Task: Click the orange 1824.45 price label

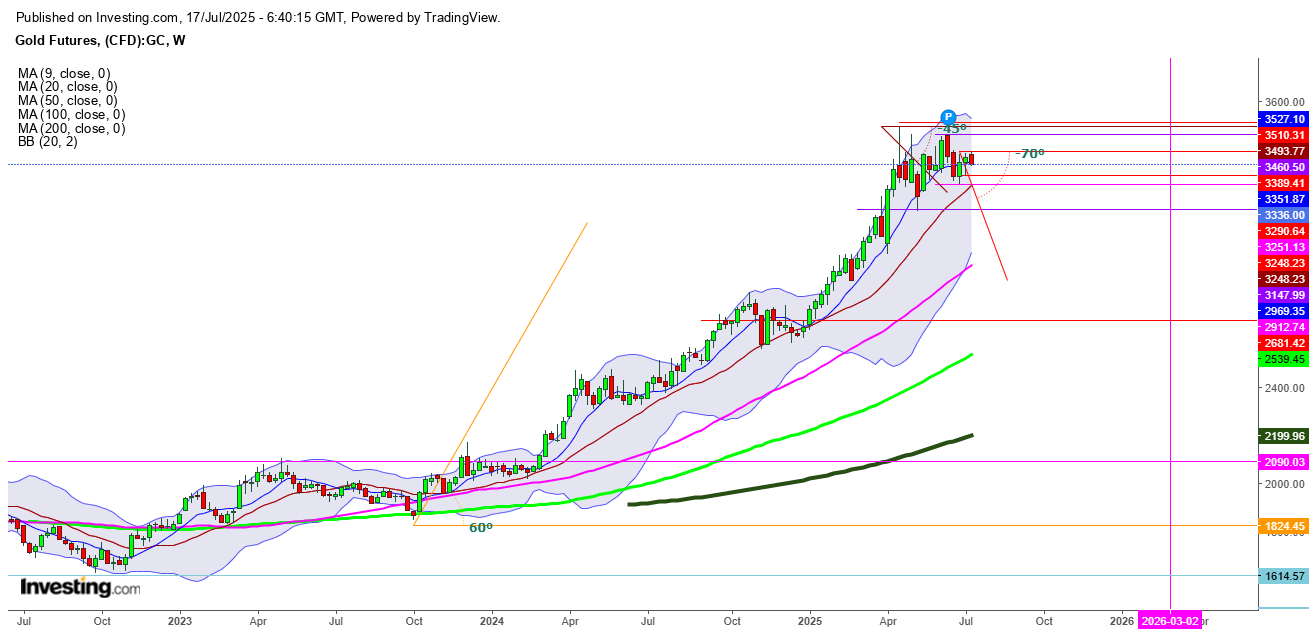Action: 1283,525
